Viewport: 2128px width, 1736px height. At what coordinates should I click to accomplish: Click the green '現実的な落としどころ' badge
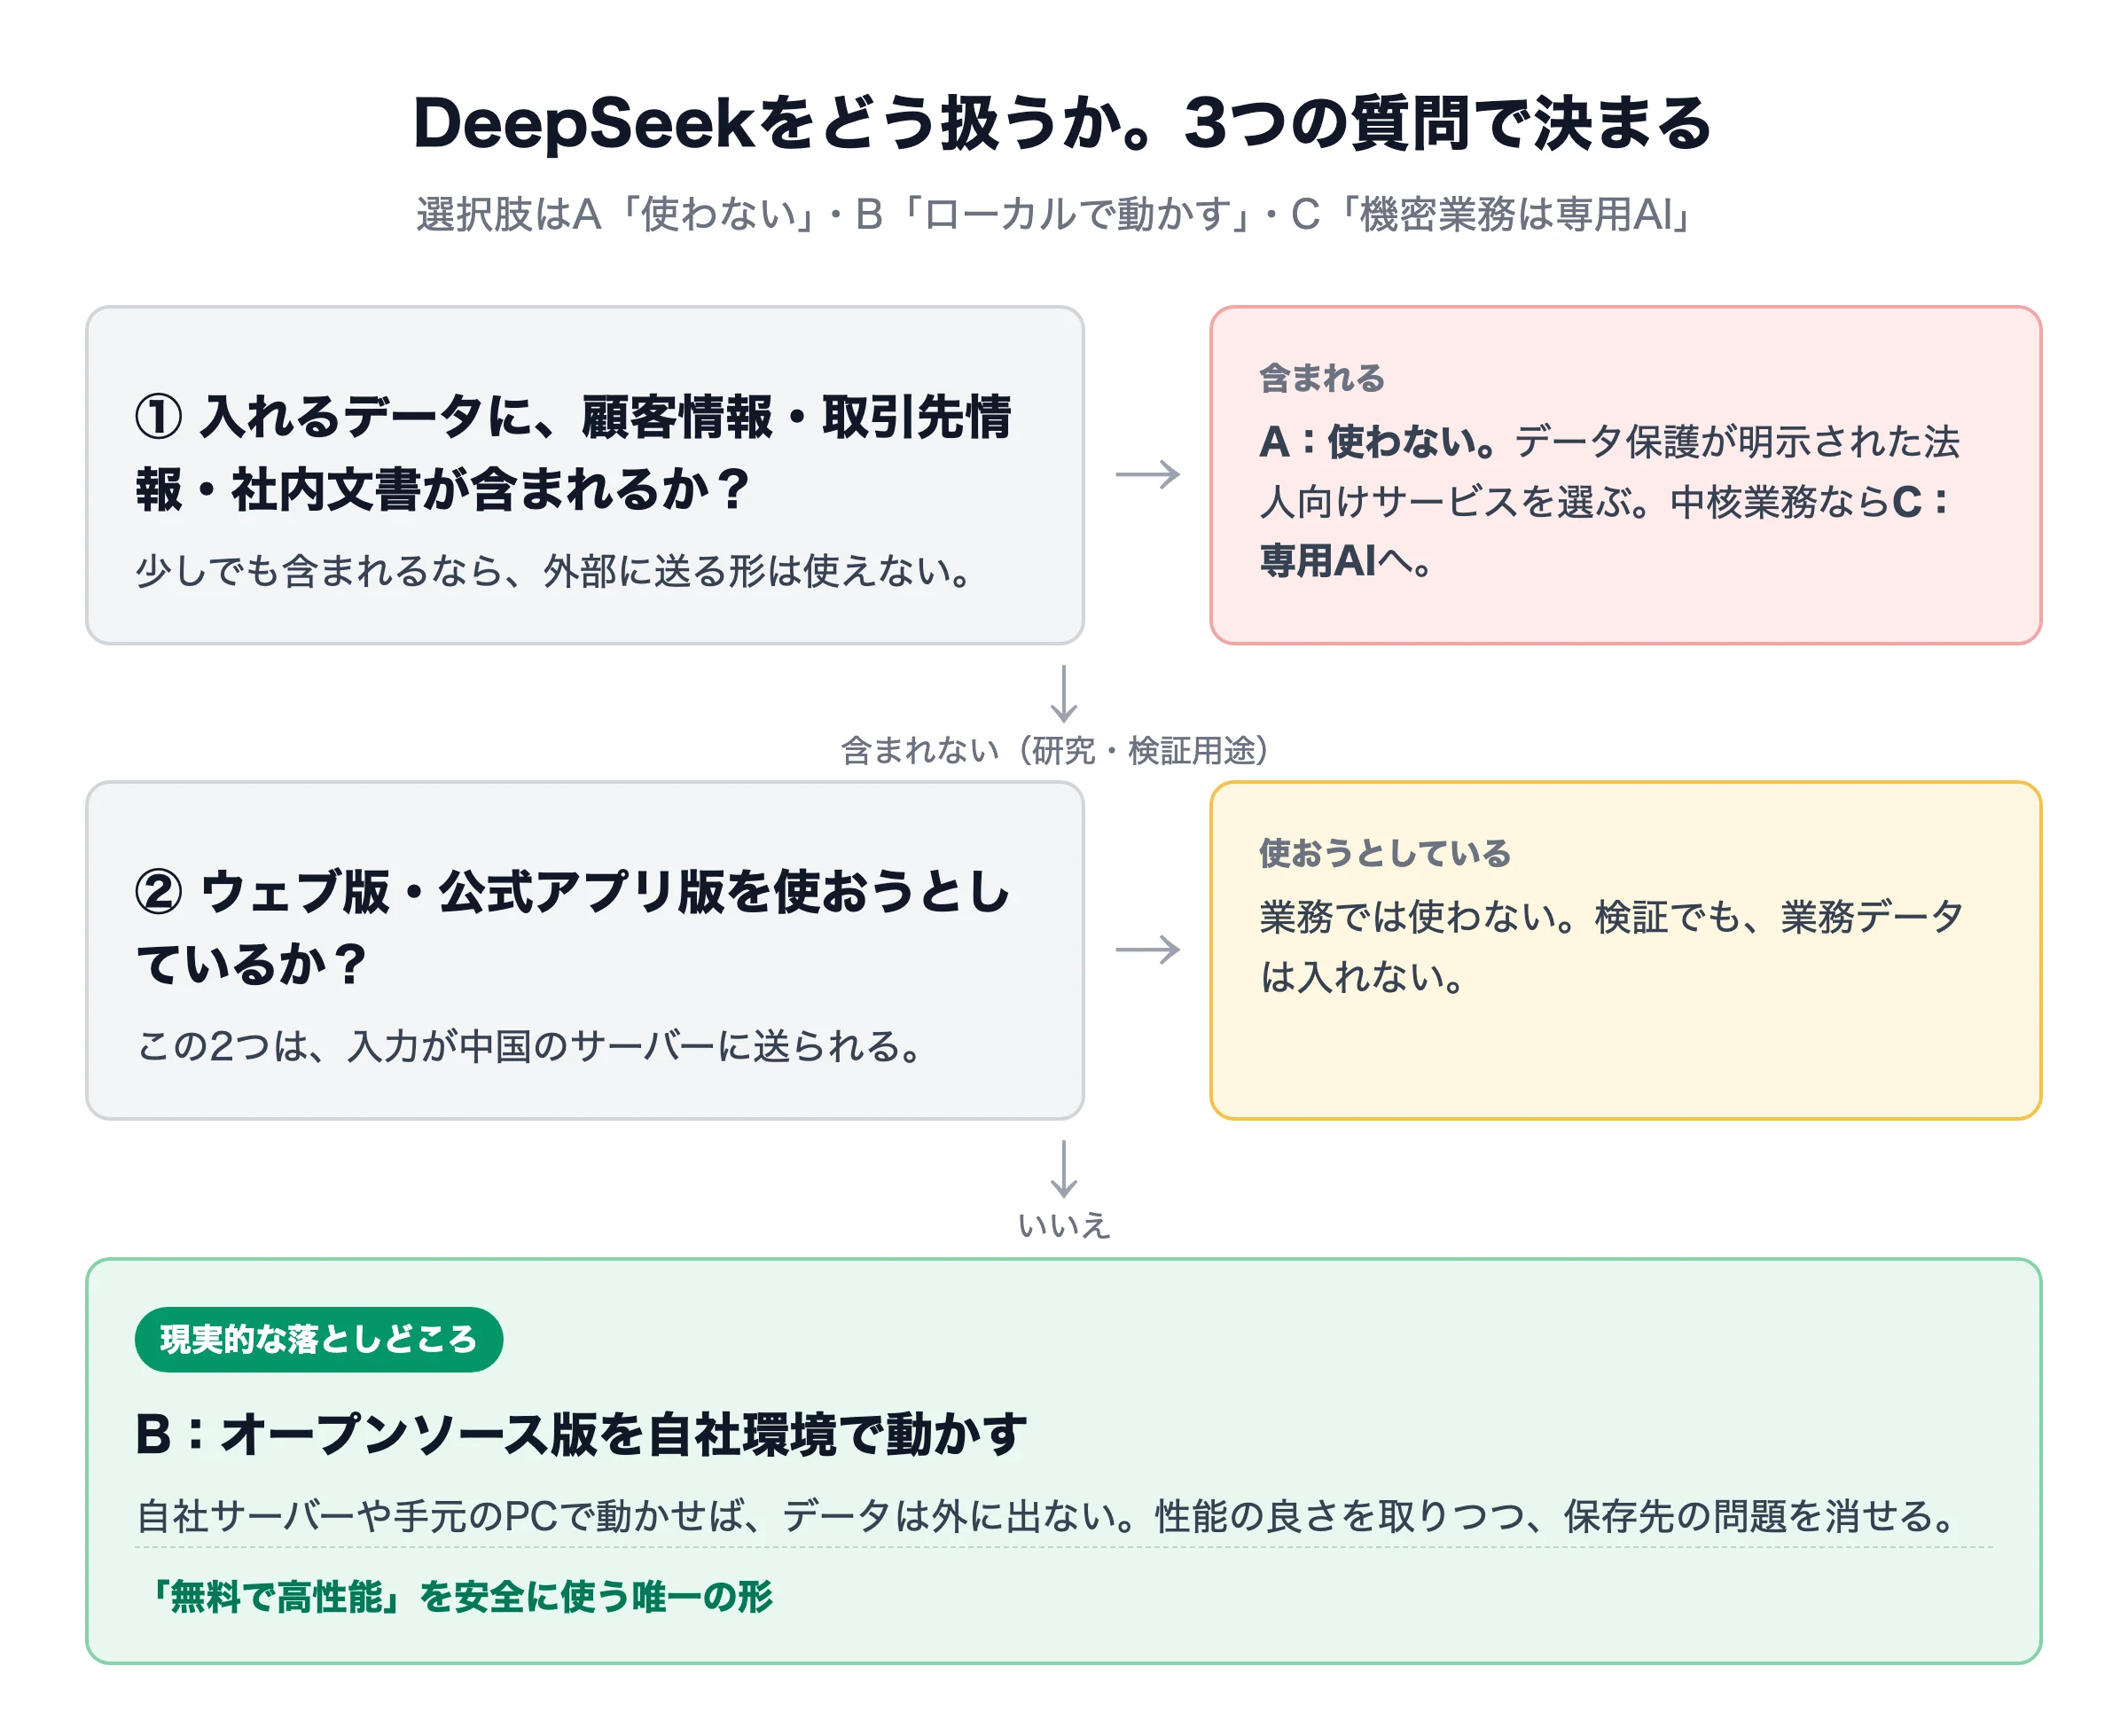click(319, 1339)
